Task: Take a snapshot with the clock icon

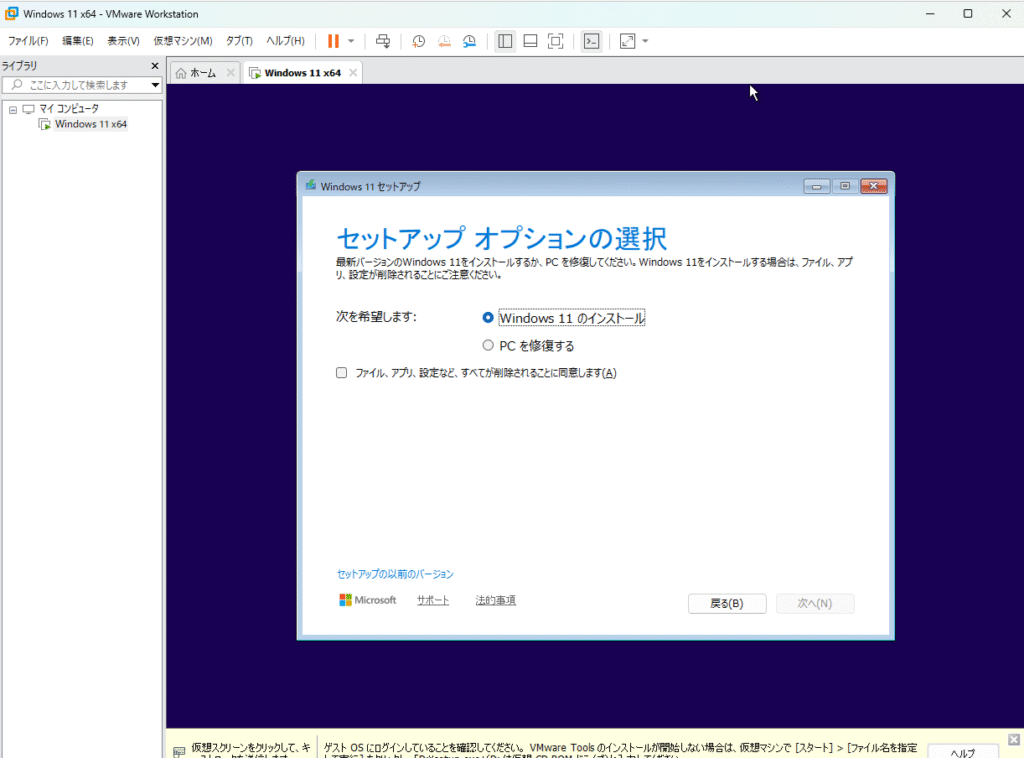Action: [x=418, y=41]
